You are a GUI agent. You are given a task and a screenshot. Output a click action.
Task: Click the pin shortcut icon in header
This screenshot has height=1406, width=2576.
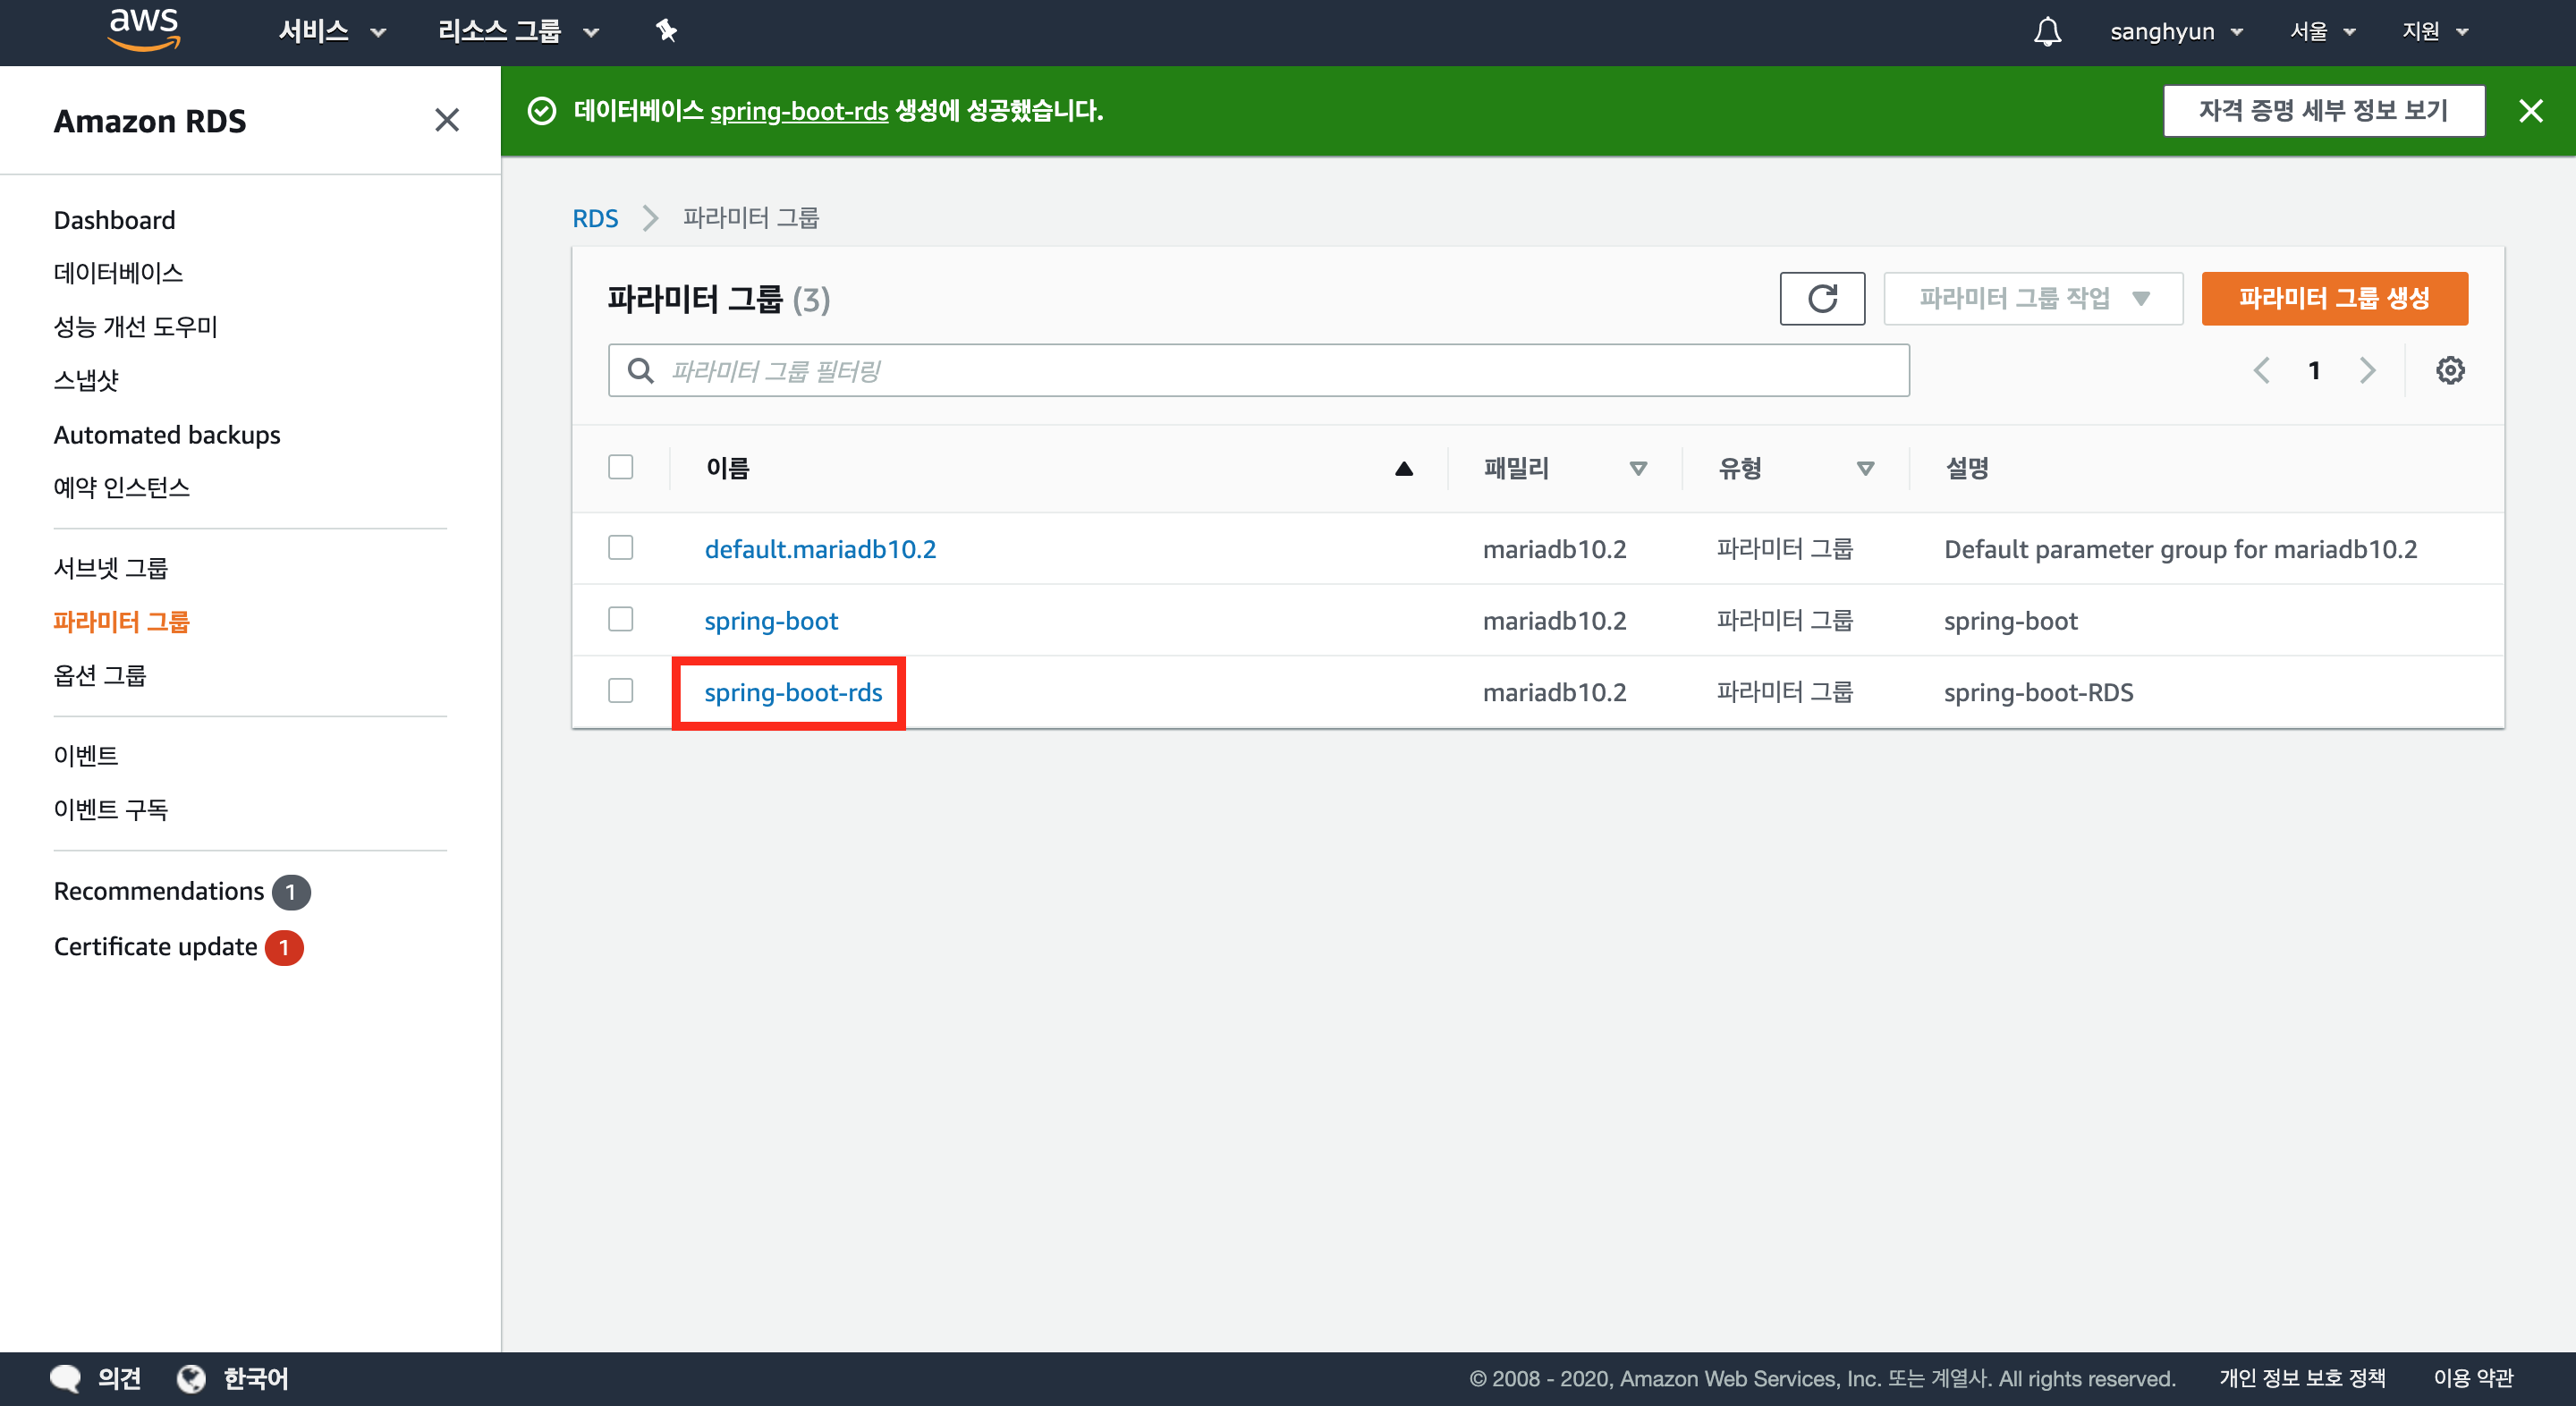pos(666,31)
